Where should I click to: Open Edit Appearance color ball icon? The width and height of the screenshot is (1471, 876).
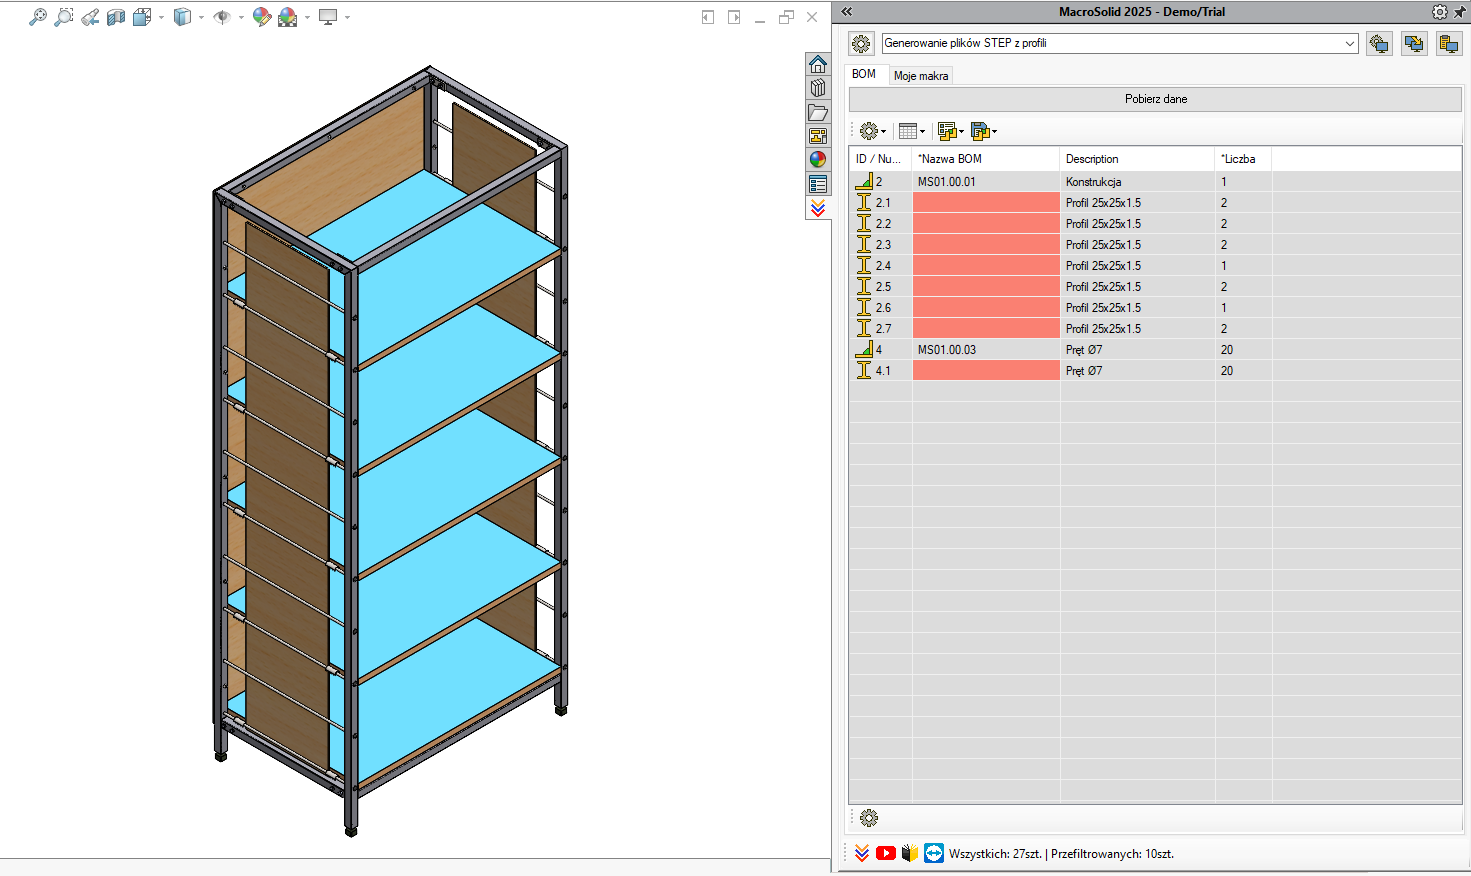262,17
